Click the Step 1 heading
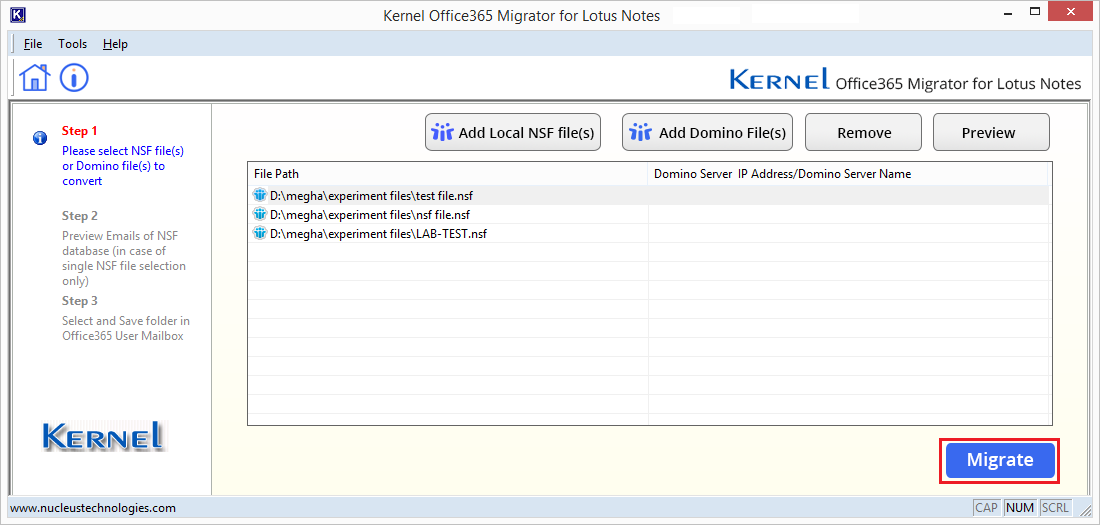 [x=80, y=131]
